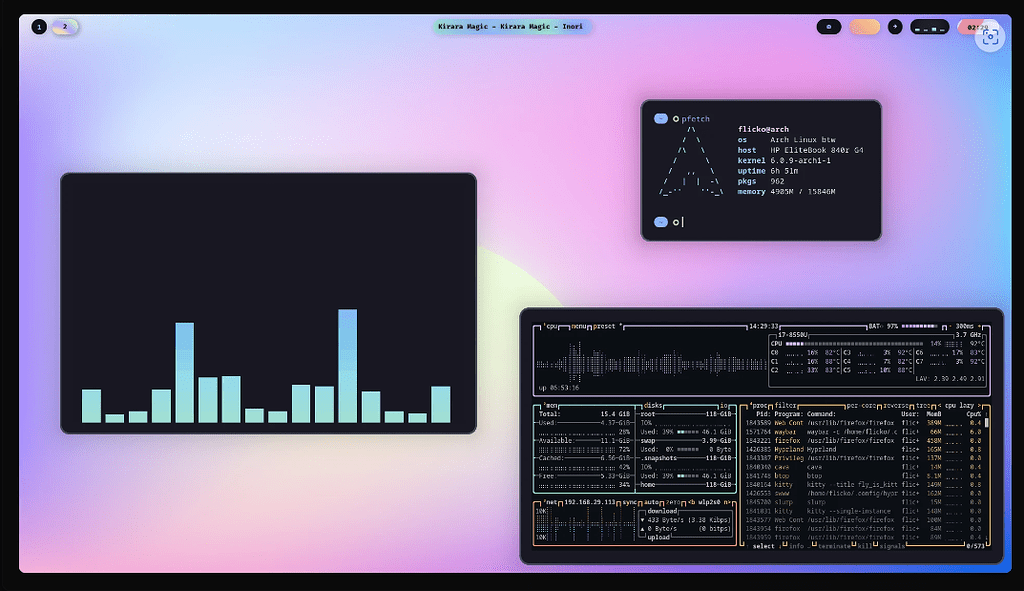Image resolution: width=1024 pixels, height=591 pixels.
Task: Toggle 'per-core' CPU view in btop
Action: coord(861,406)
